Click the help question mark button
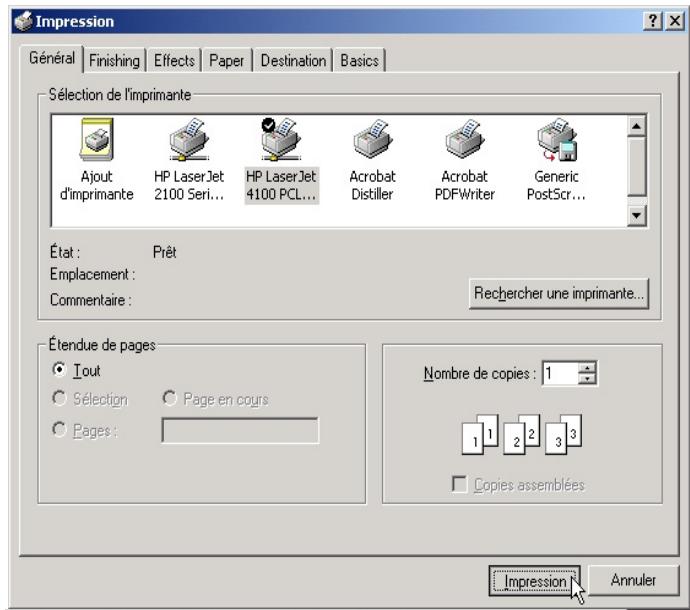Viewport: 690px width, 610px height. point(653,21)
